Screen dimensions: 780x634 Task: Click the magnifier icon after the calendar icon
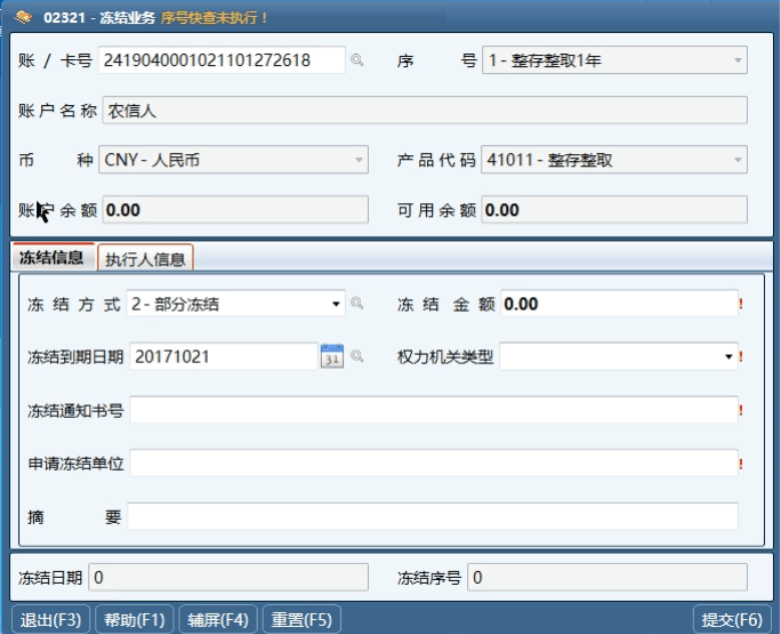coord(357,356)
